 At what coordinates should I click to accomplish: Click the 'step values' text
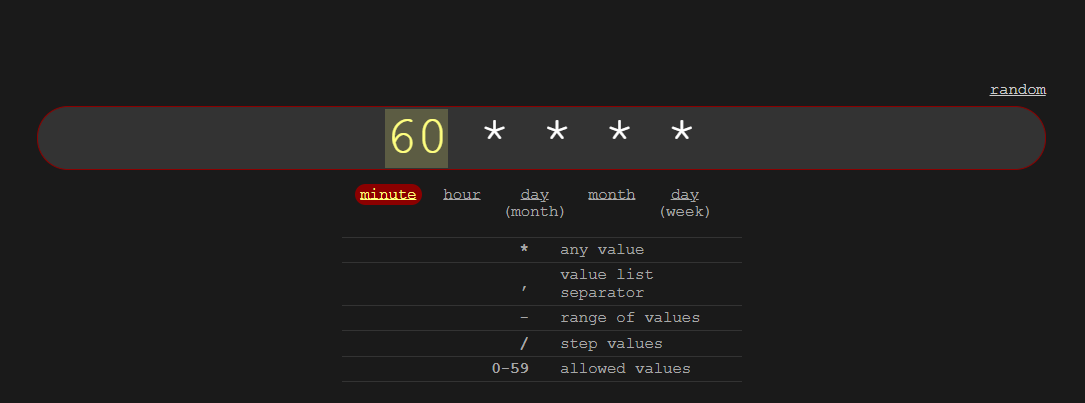click(611, 343)
